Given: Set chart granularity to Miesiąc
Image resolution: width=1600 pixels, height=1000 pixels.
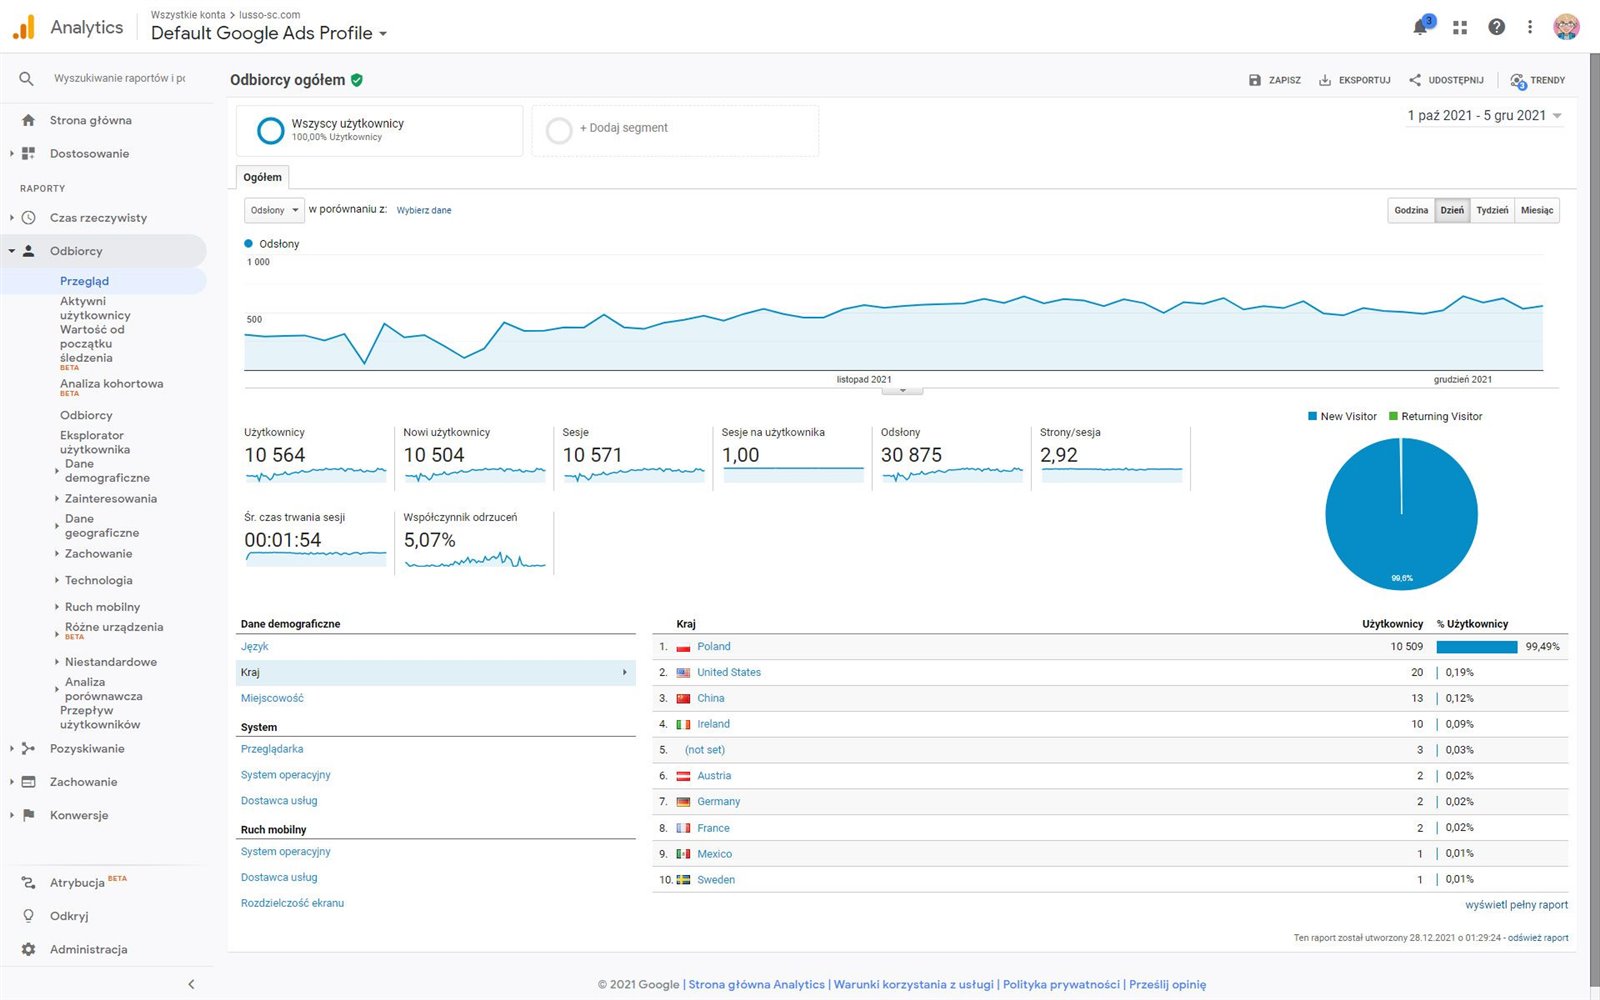Looking at the screenshot, I should coord(1537,210).
